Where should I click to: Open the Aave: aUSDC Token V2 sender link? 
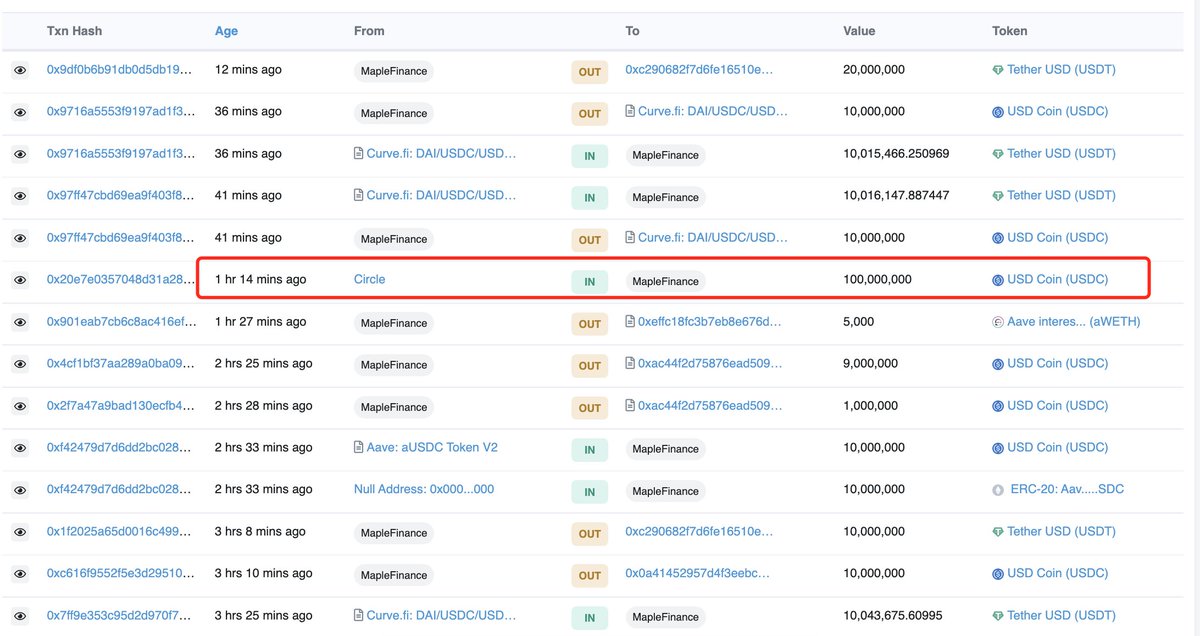[432, 448]
